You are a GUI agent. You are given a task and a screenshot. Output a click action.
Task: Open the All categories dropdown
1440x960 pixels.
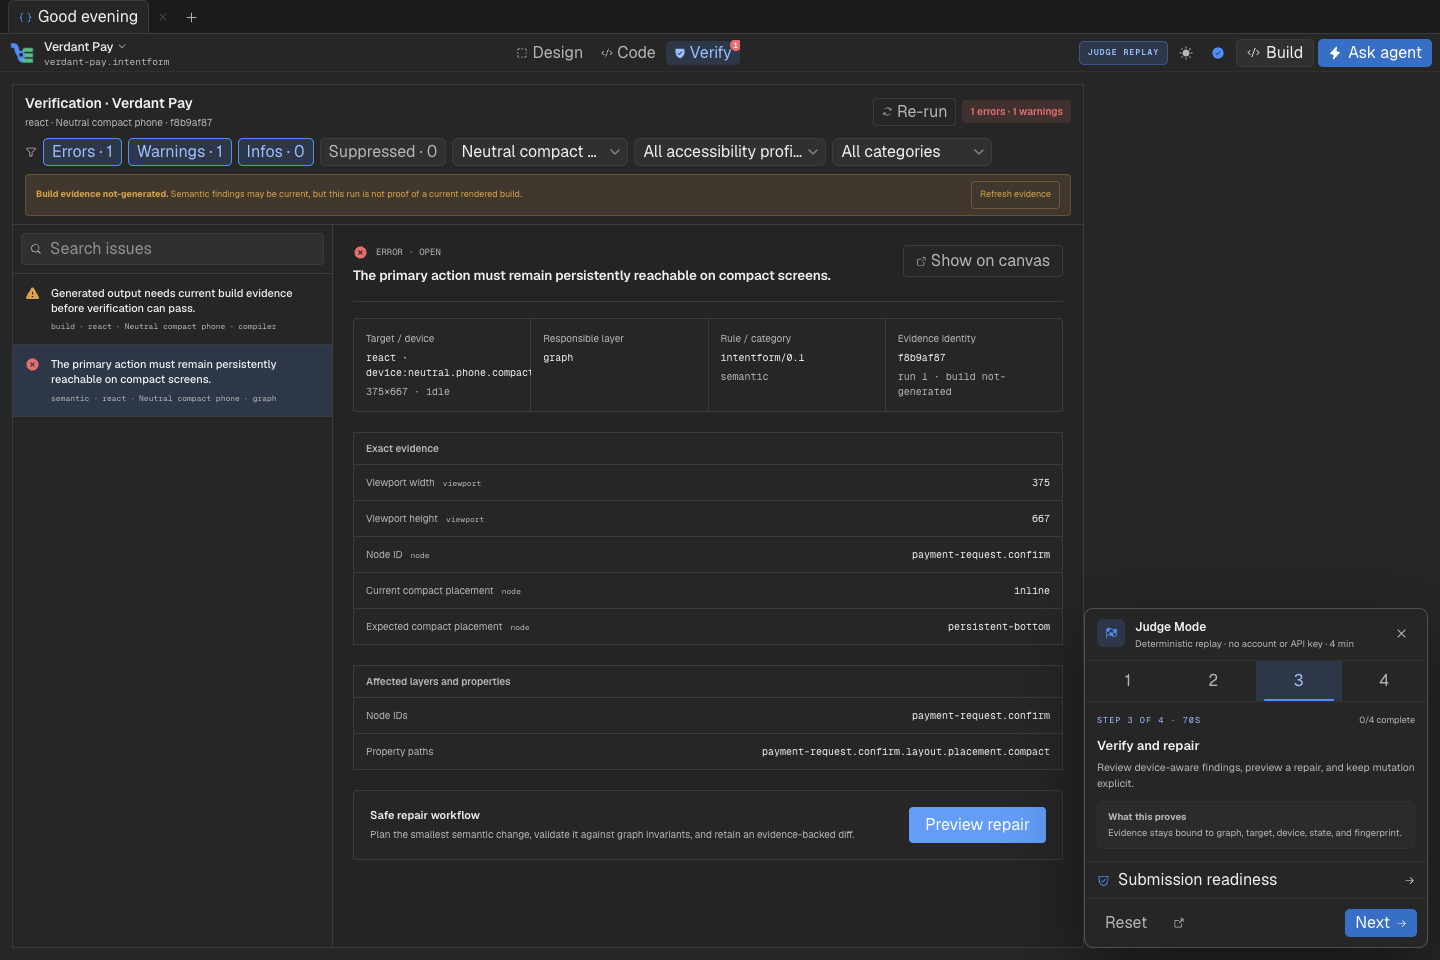912,152
